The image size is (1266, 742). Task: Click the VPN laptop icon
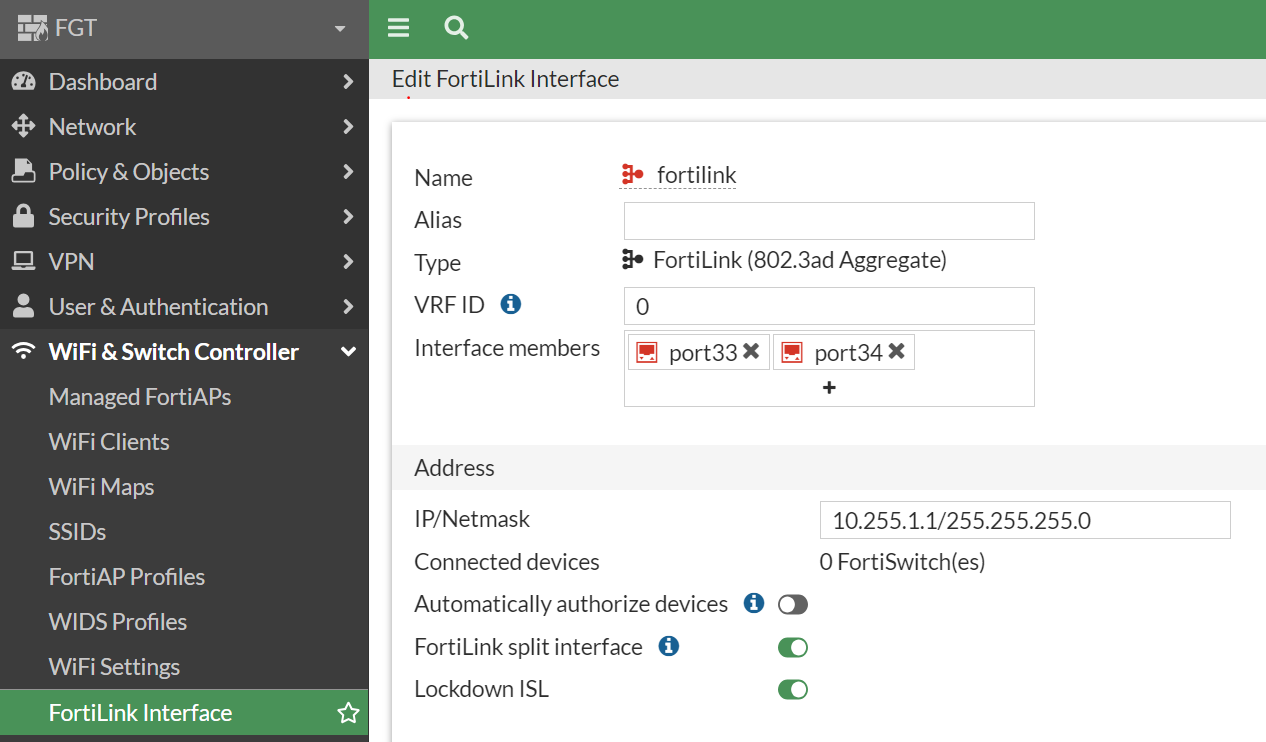23,261
